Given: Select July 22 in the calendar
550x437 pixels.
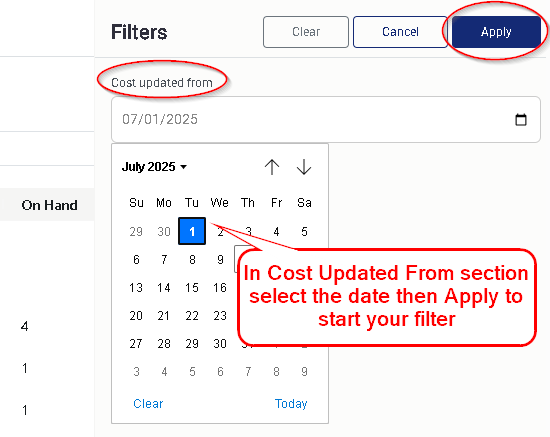Looking at the screenshot, I should [x=192, y=316].
